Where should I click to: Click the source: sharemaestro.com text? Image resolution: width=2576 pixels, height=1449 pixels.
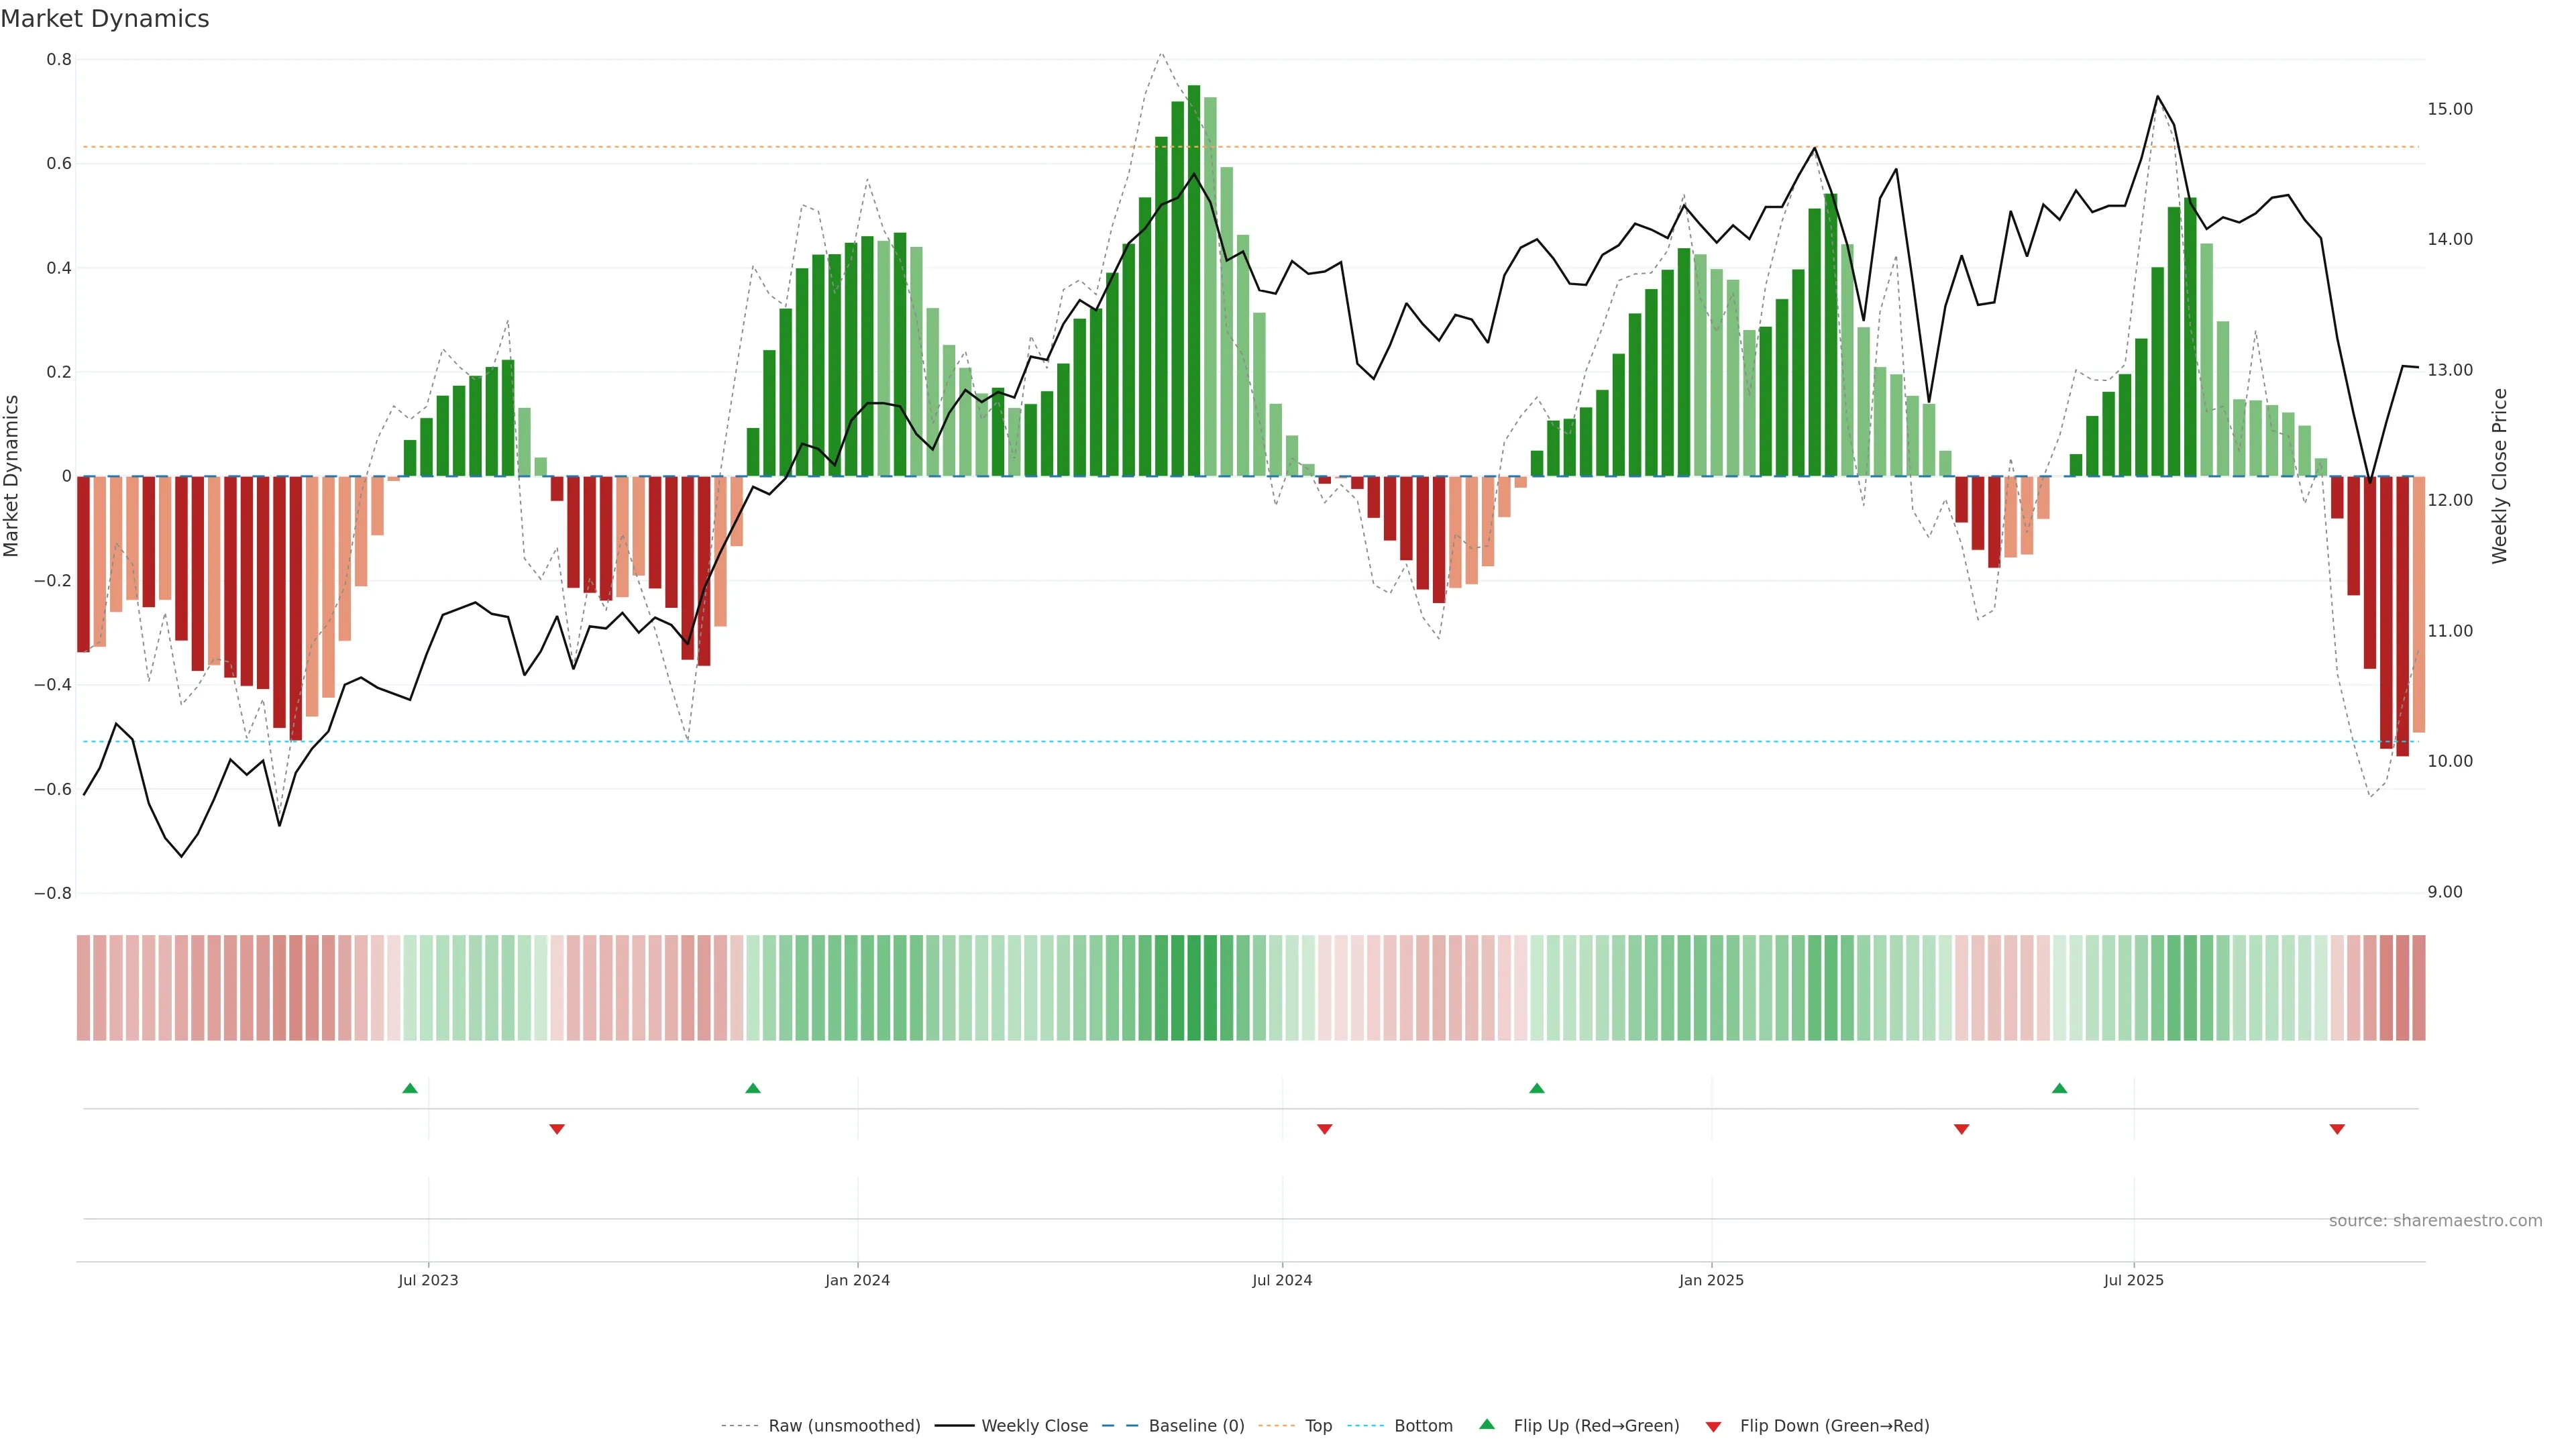[x=2435, y=1220]
